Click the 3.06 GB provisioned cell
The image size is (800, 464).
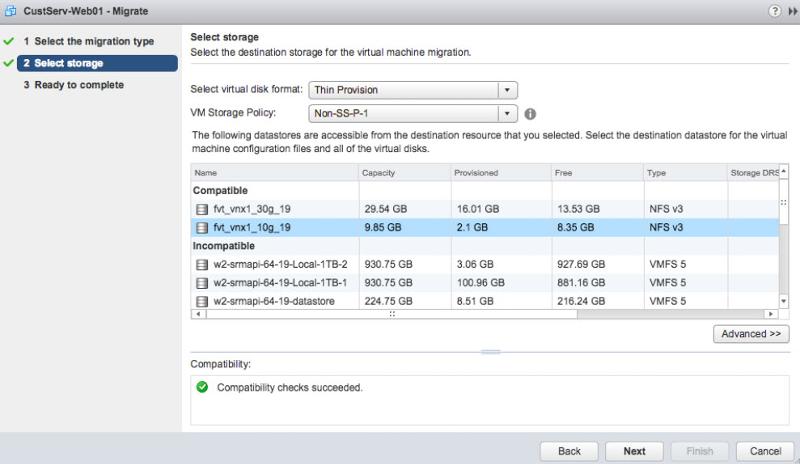[x=475, y=264]
